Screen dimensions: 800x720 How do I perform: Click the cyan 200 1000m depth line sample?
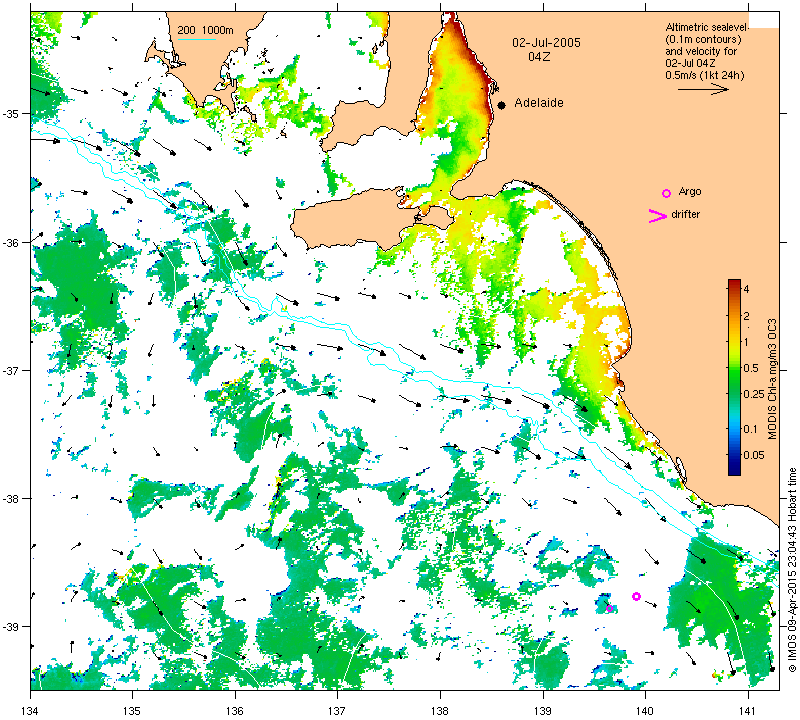pos(196,39)
